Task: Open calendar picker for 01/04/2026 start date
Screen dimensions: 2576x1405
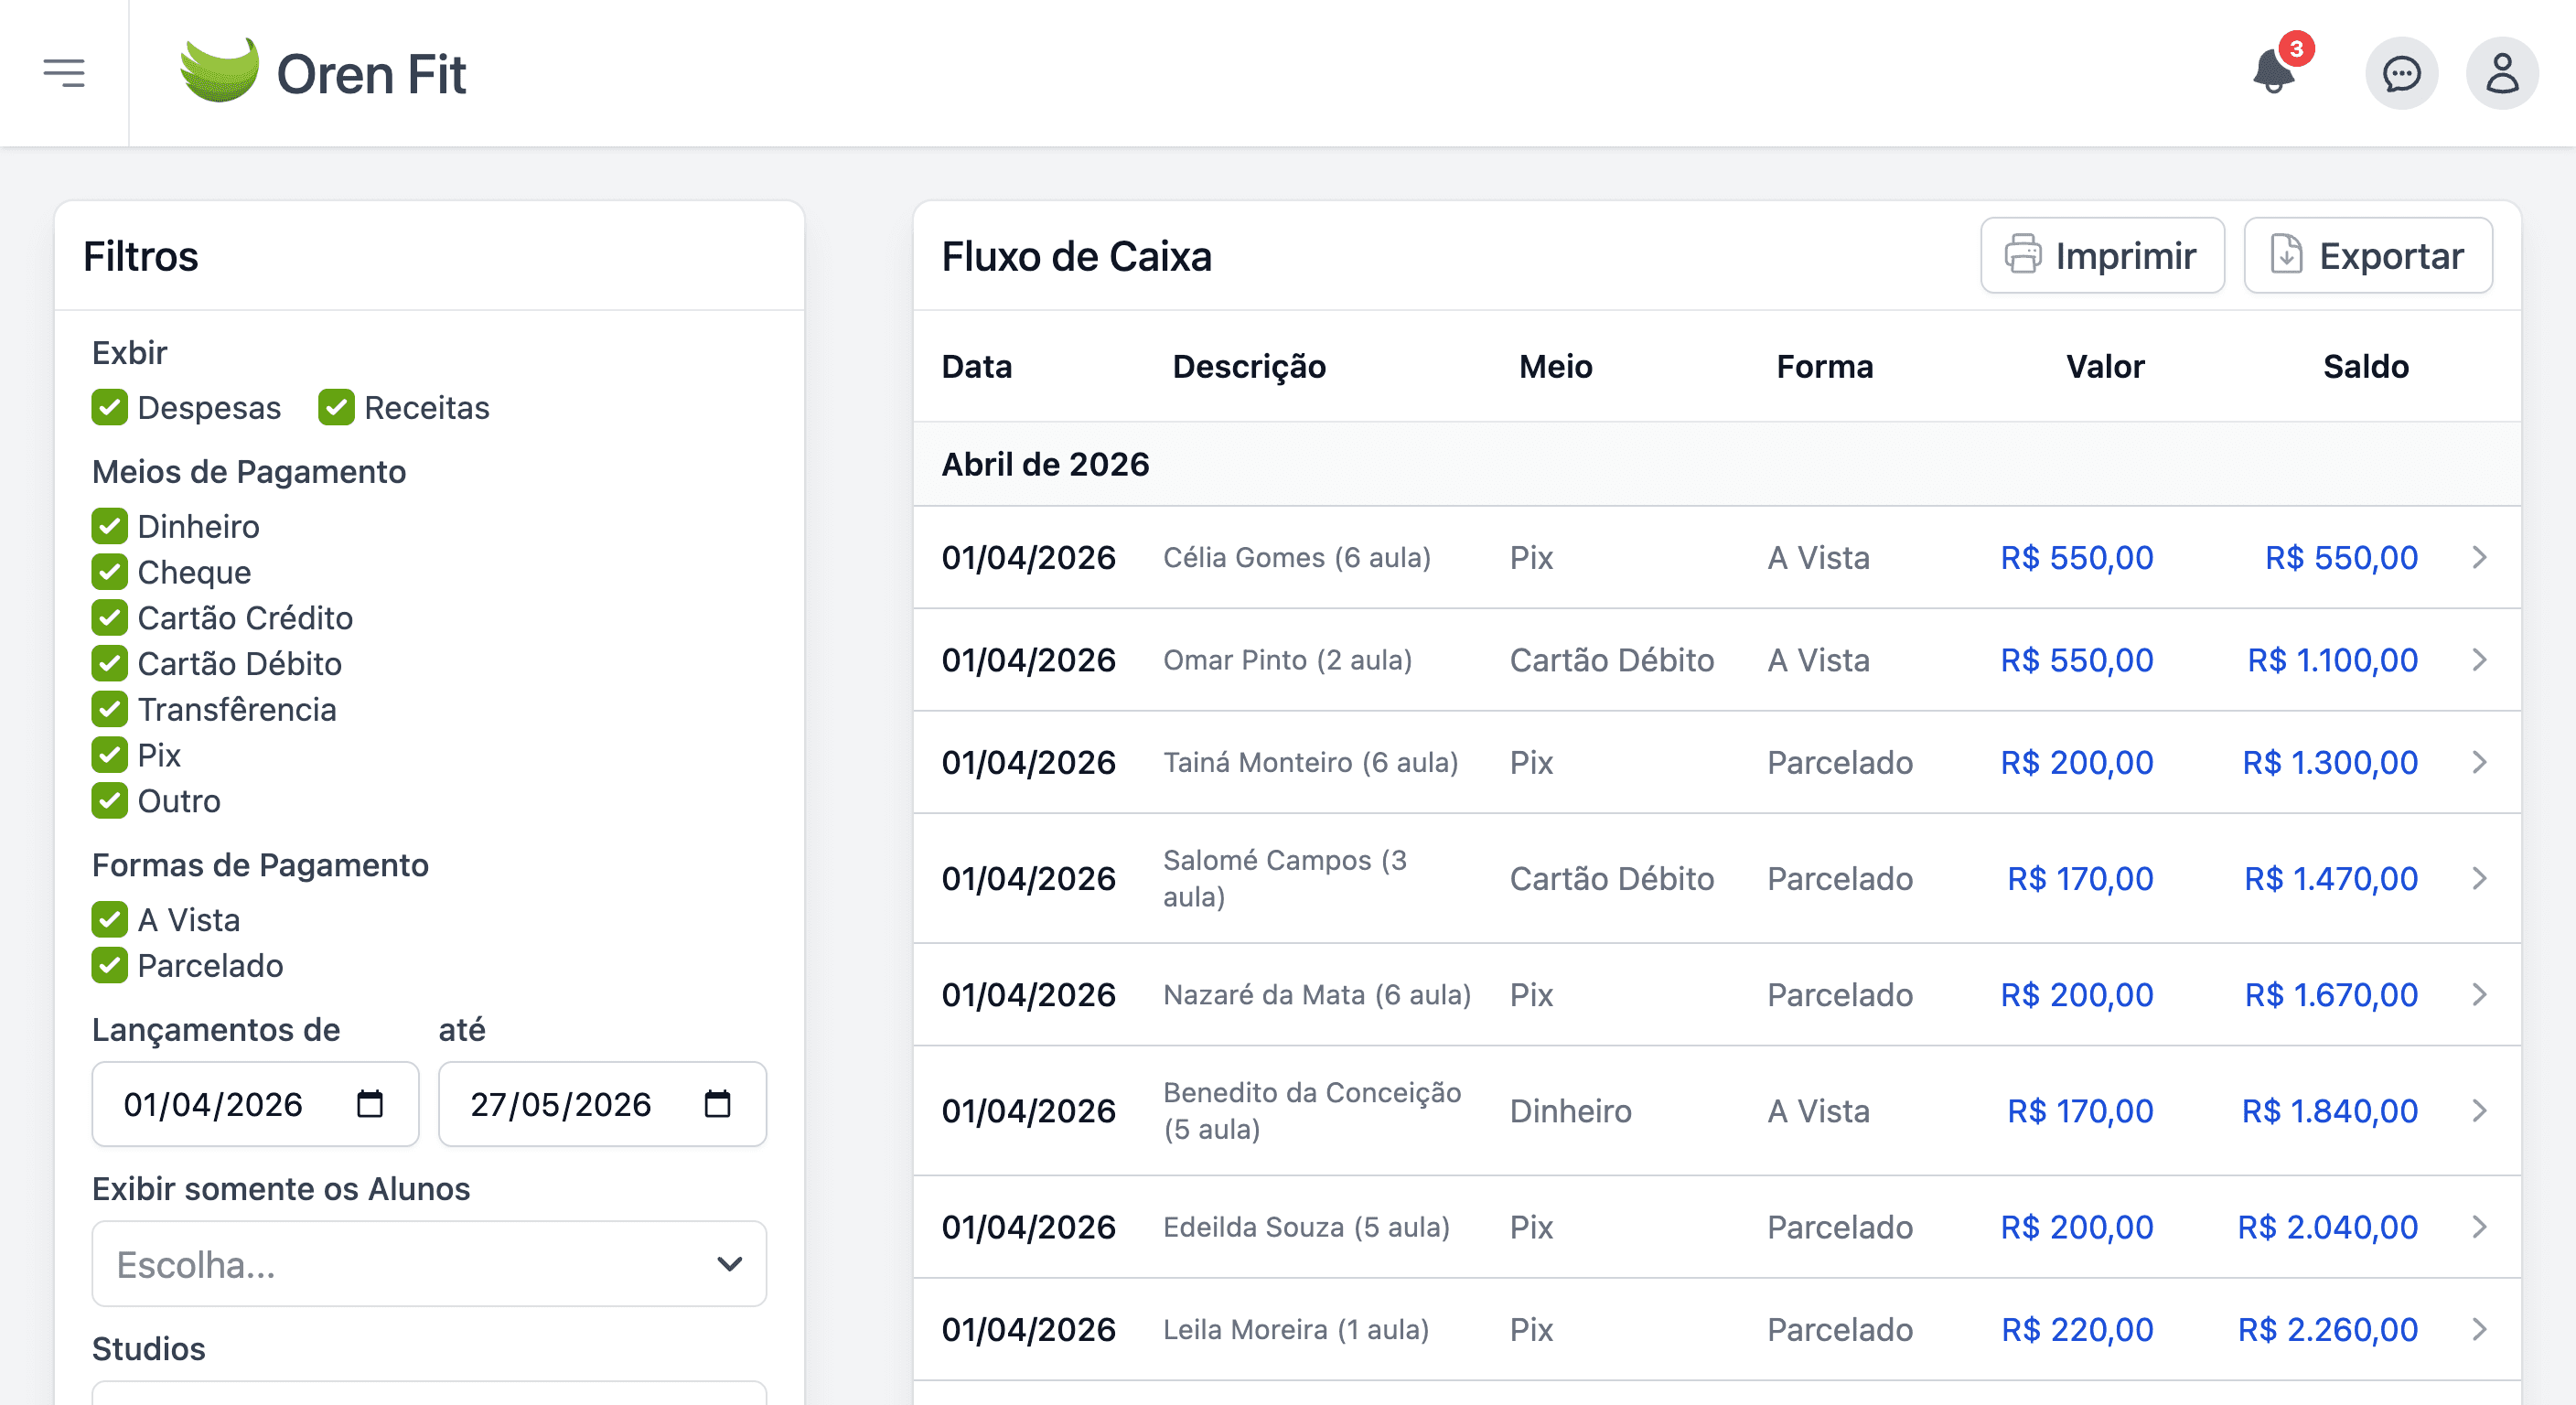Action: [370, 1104]
